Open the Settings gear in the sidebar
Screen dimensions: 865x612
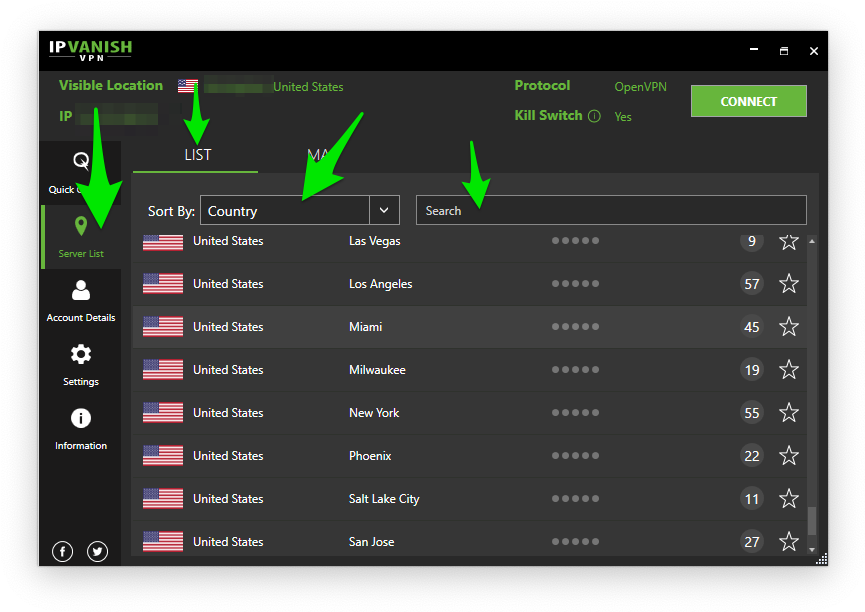tap(81, 365)
